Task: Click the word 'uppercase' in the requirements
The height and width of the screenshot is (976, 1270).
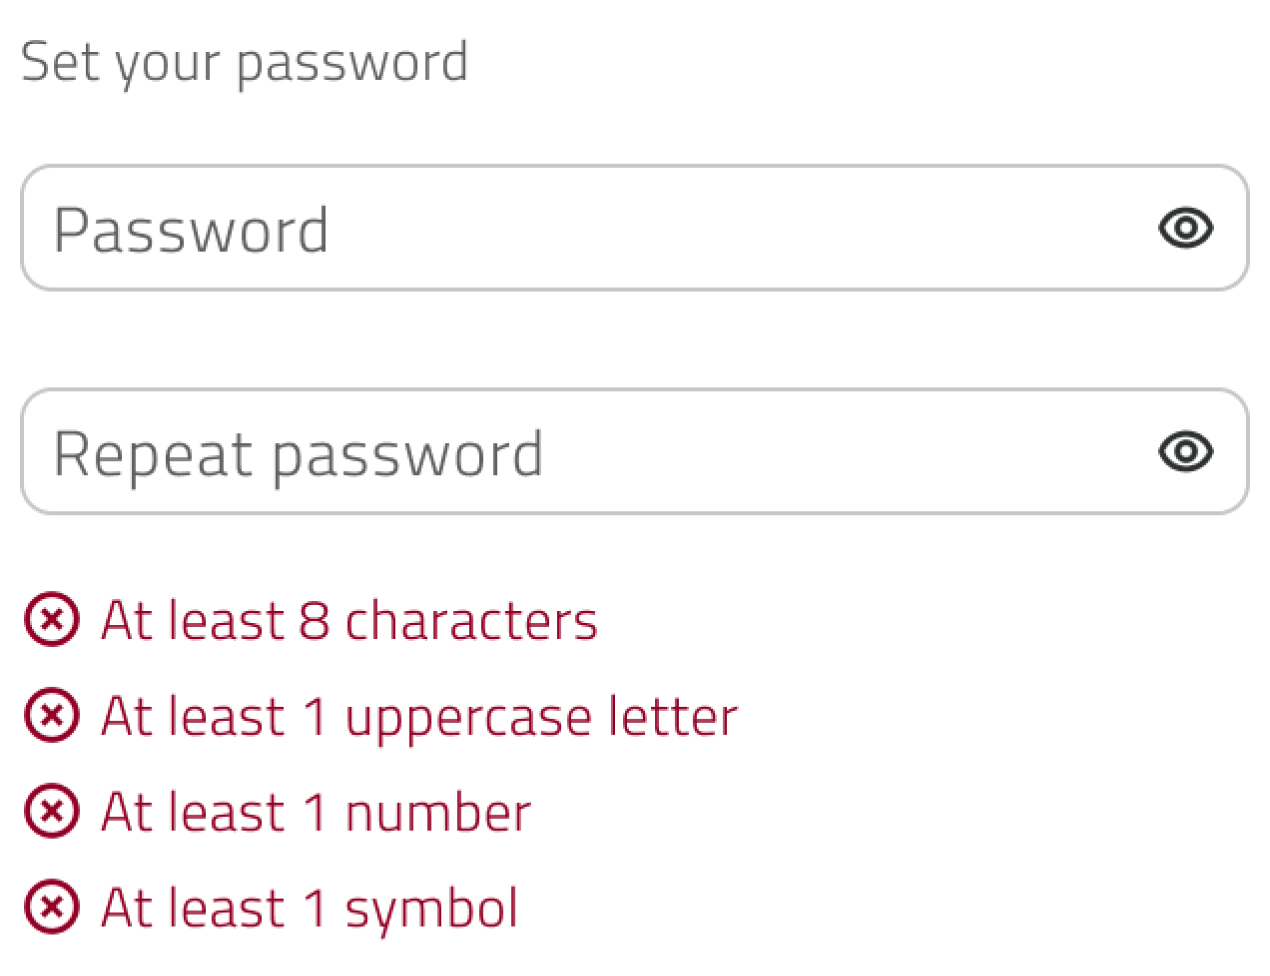Action: coord(454,720)
